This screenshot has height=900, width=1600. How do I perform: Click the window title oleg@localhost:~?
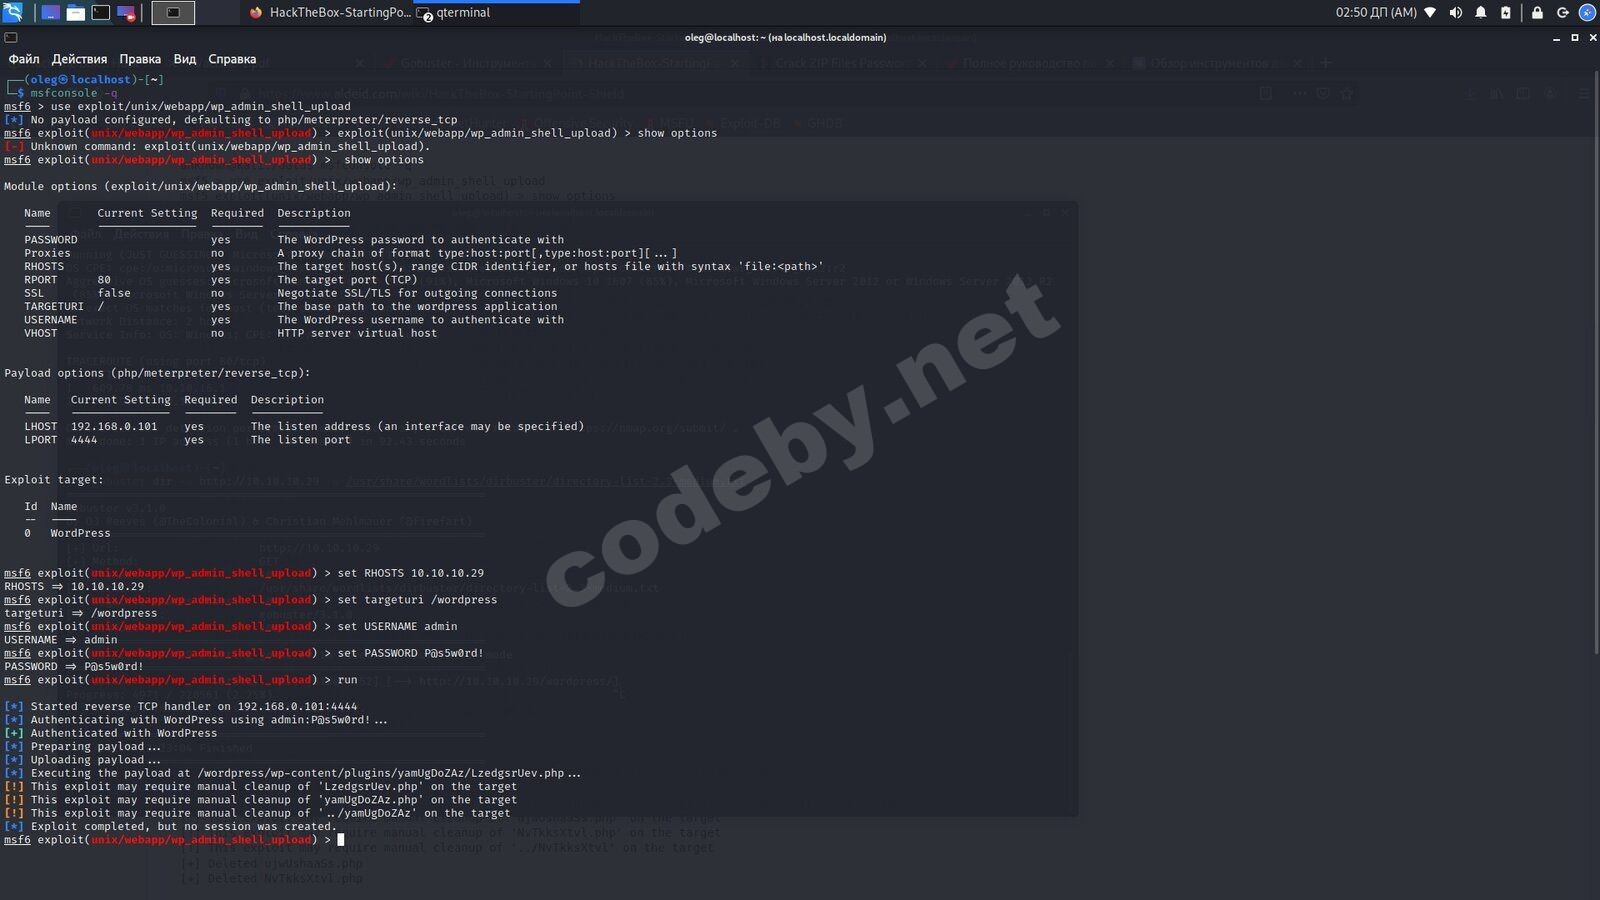(x=785, y=38)
